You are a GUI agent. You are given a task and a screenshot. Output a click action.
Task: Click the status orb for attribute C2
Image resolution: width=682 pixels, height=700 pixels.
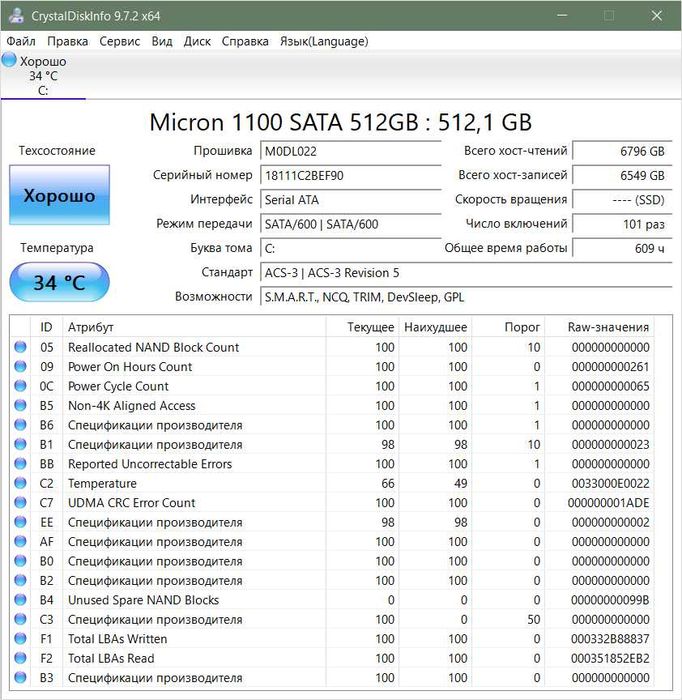[x=21, y=483]
